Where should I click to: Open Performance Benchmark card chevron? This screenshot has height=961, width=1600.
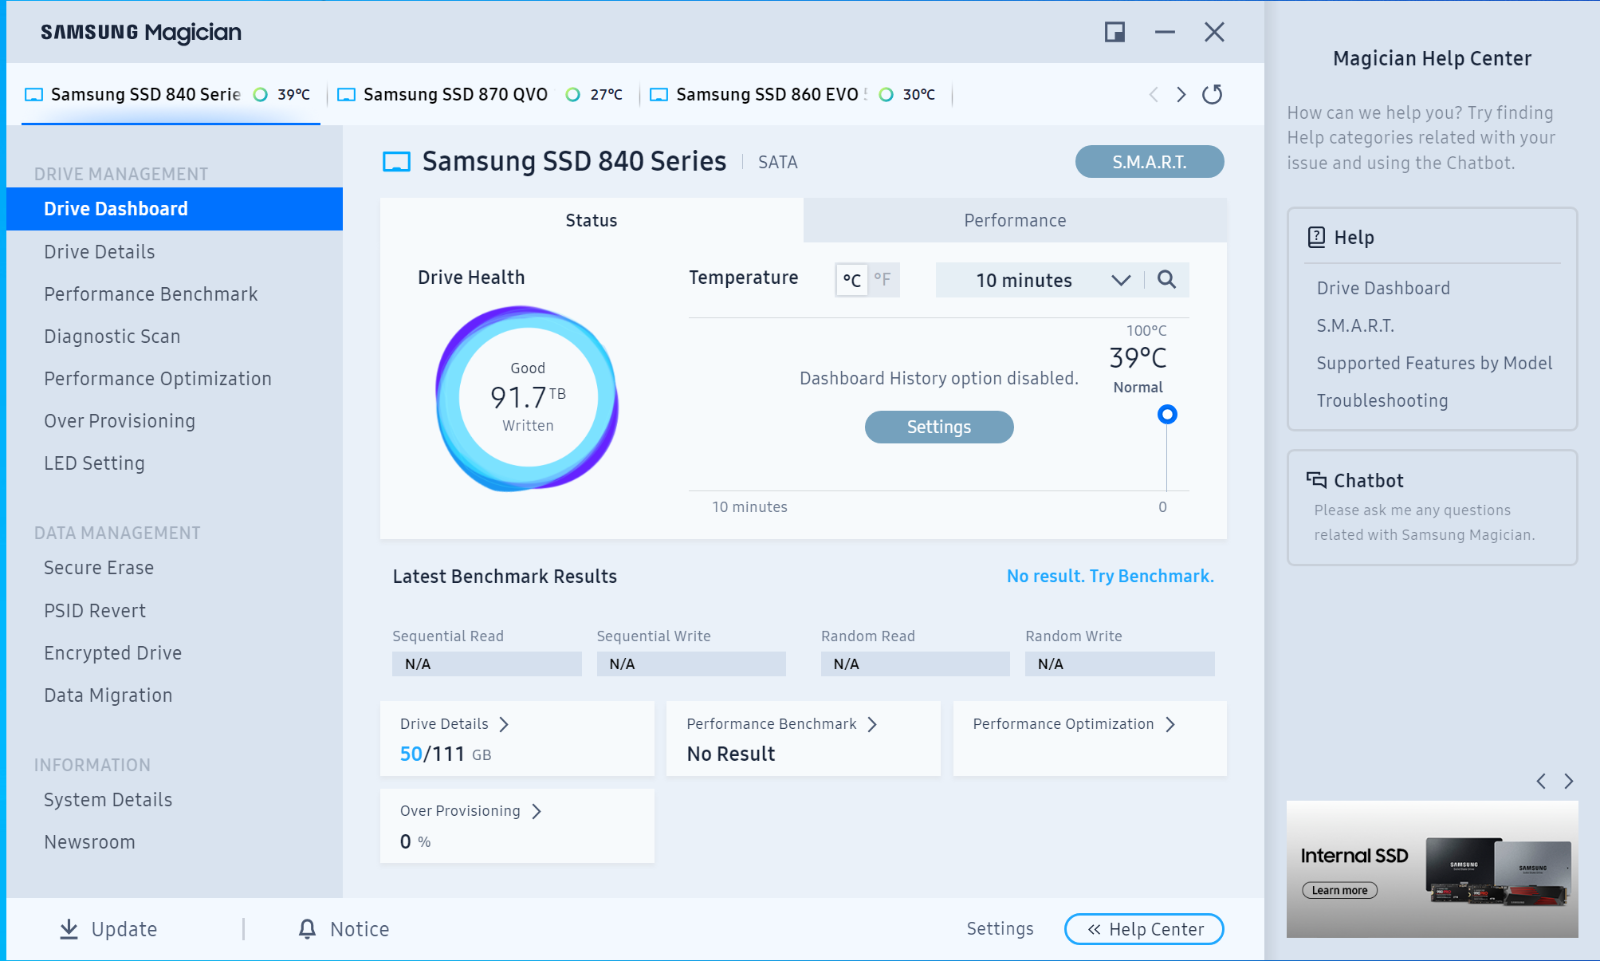tap(872, 724)
